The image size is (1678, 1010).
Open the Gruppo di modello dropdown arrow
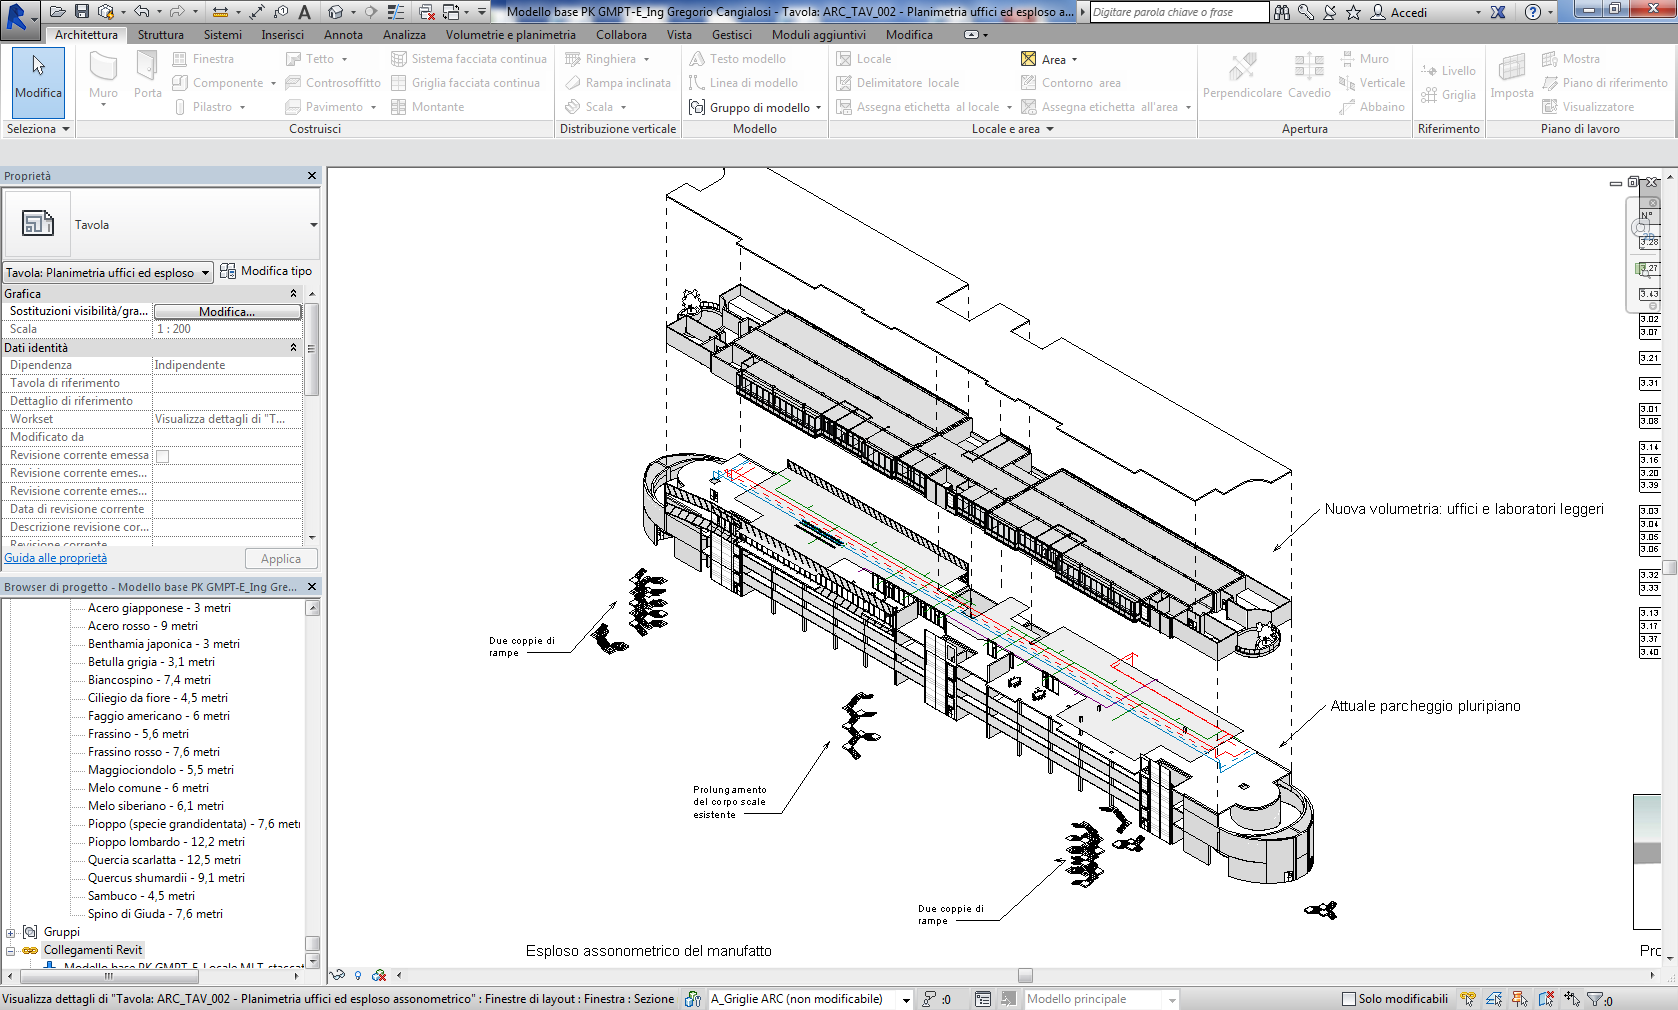coord(818,108)
